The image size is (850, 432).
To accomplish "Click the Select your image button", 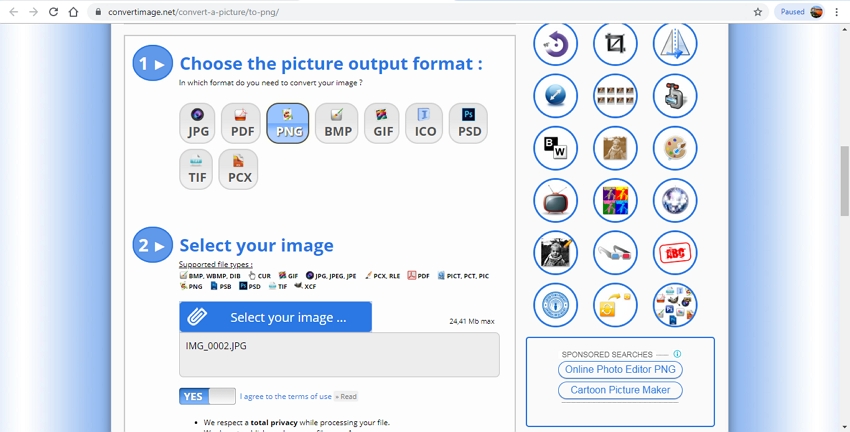I will [276, 317].
